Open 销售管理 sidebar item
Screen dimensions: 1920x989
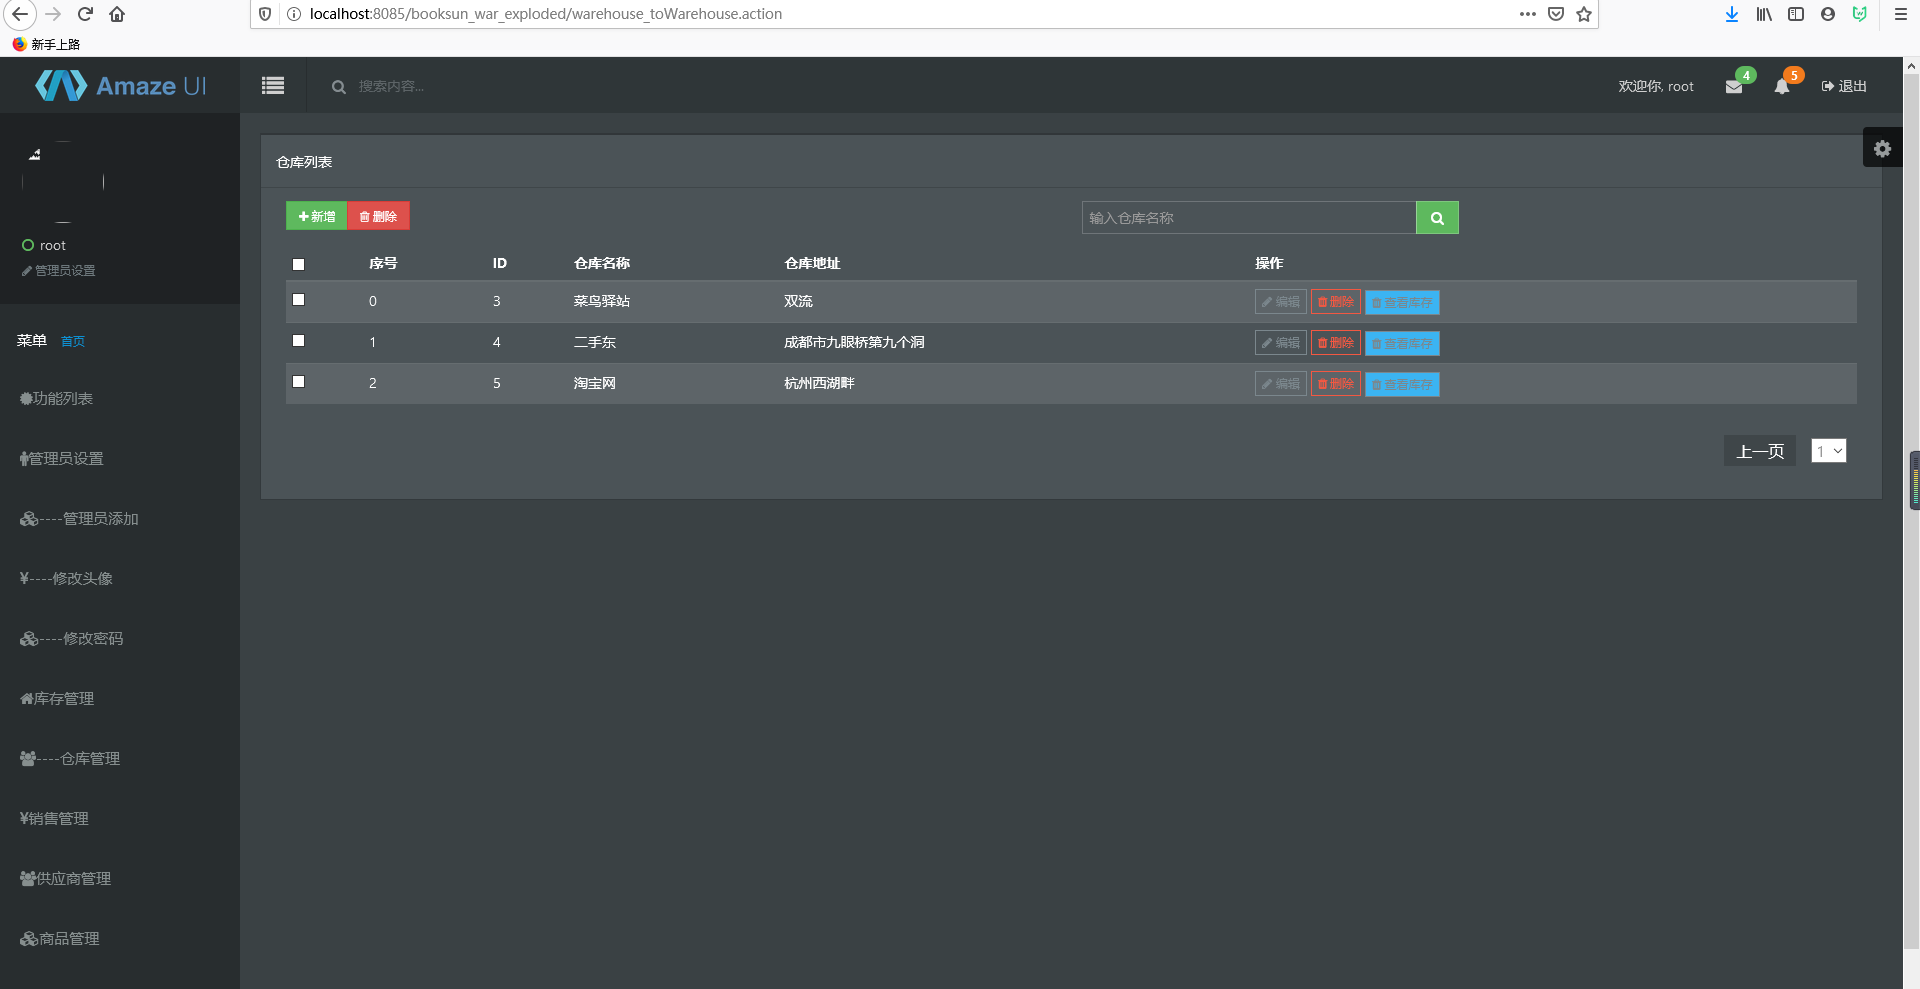54,818
